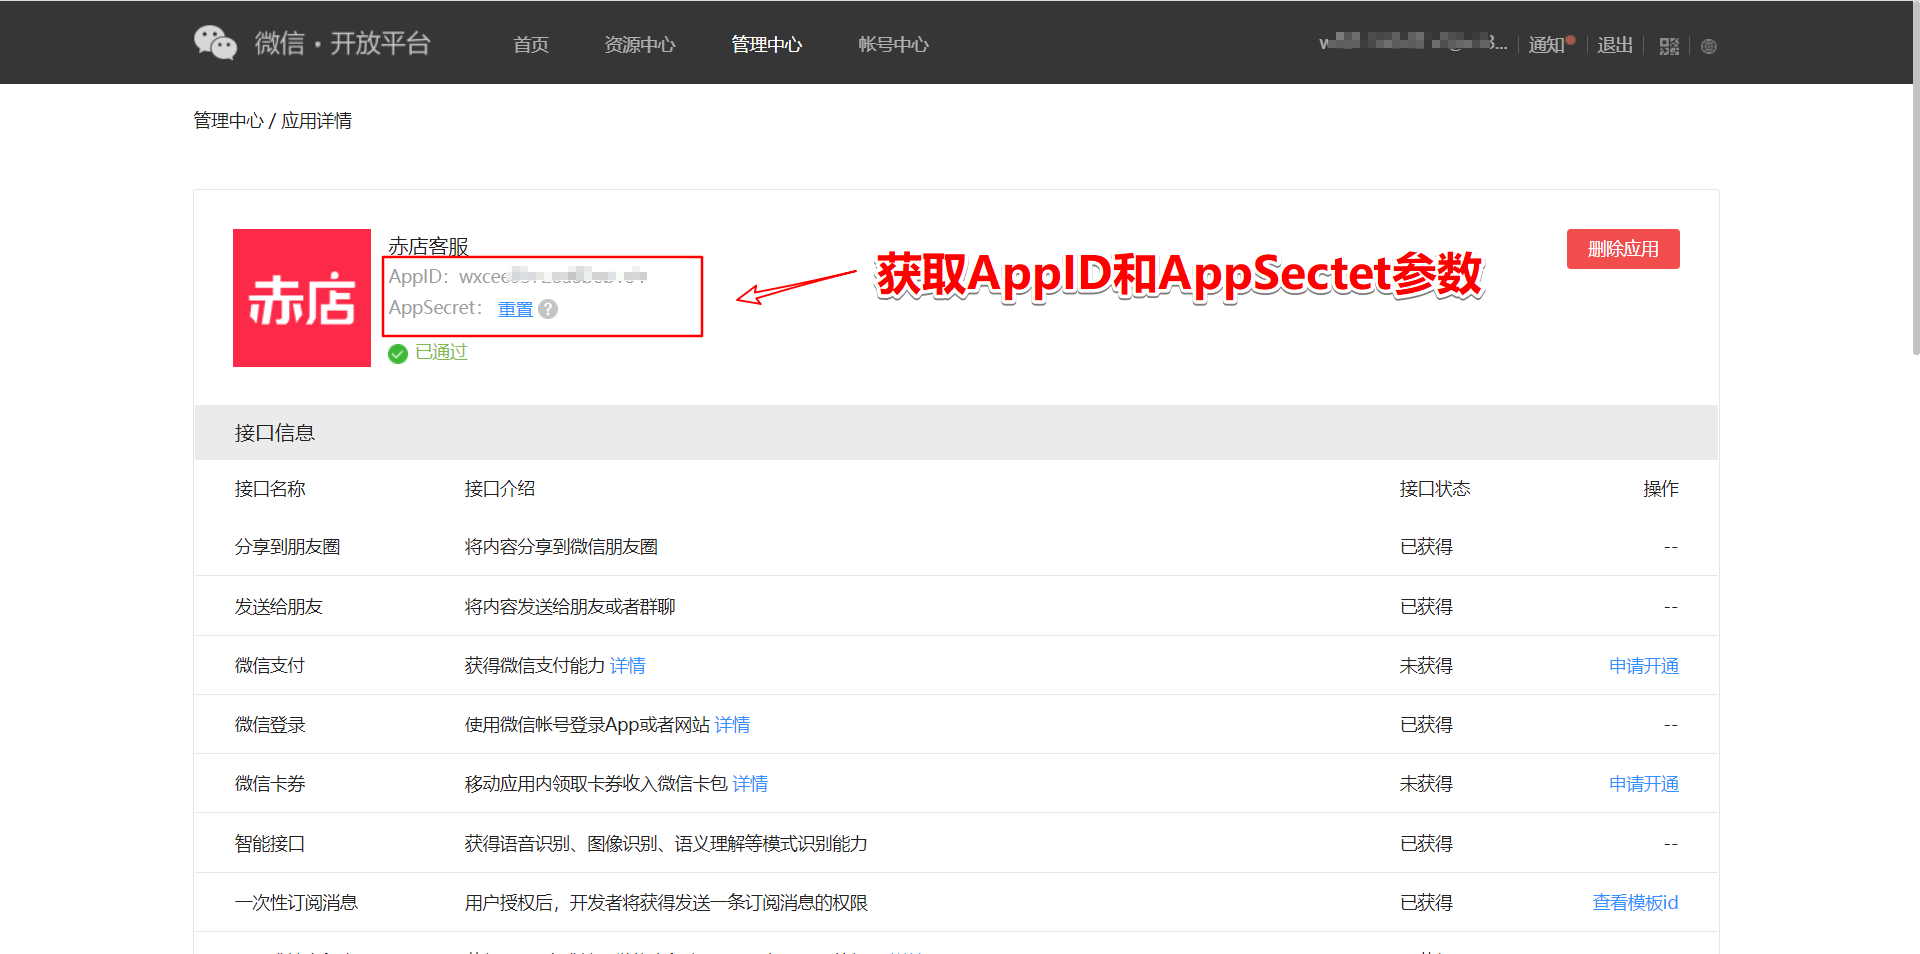Click the WeChat logo icon in header
Image resolution: width=1920 pixels, height=954 pixels.
pos(215,43)
